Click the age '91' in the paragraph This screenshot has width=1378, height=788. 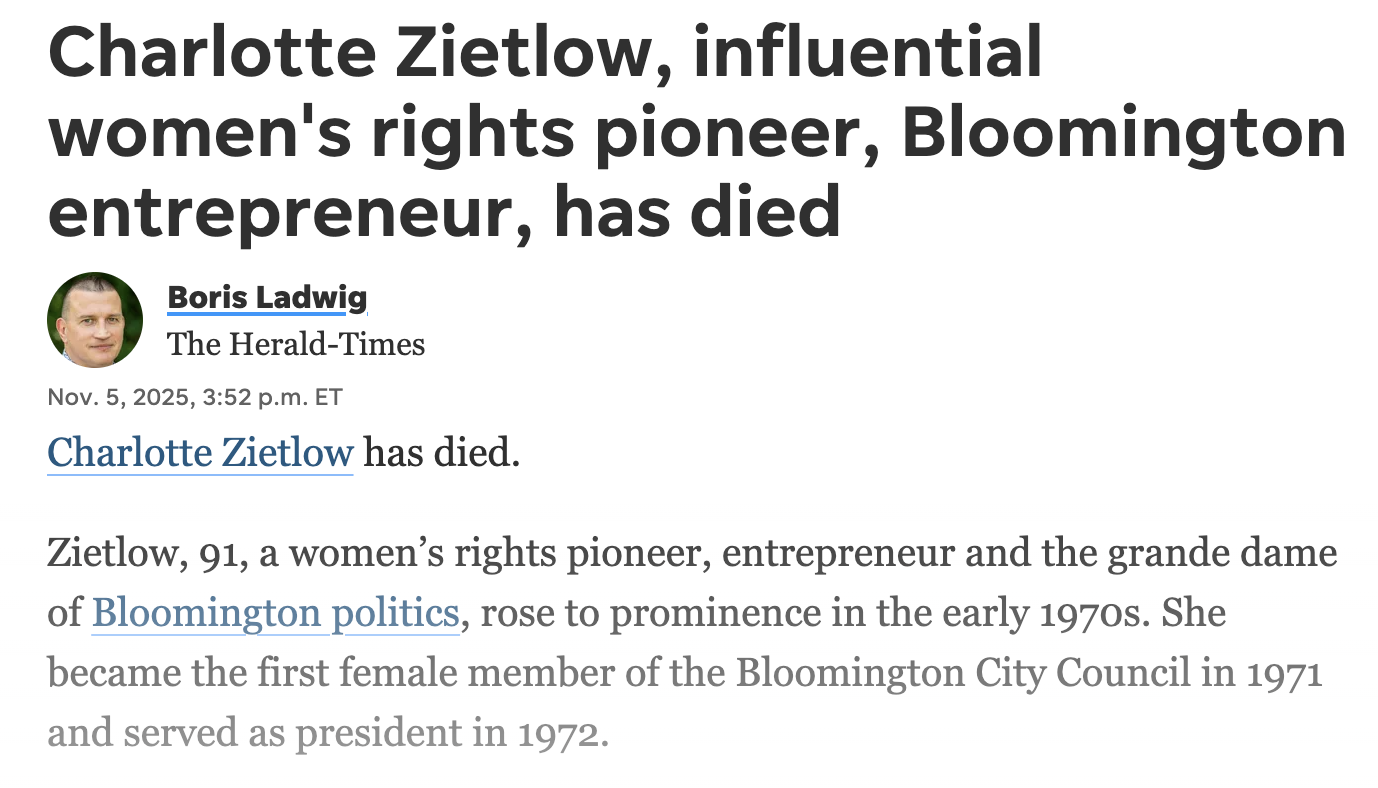(216, 553)
